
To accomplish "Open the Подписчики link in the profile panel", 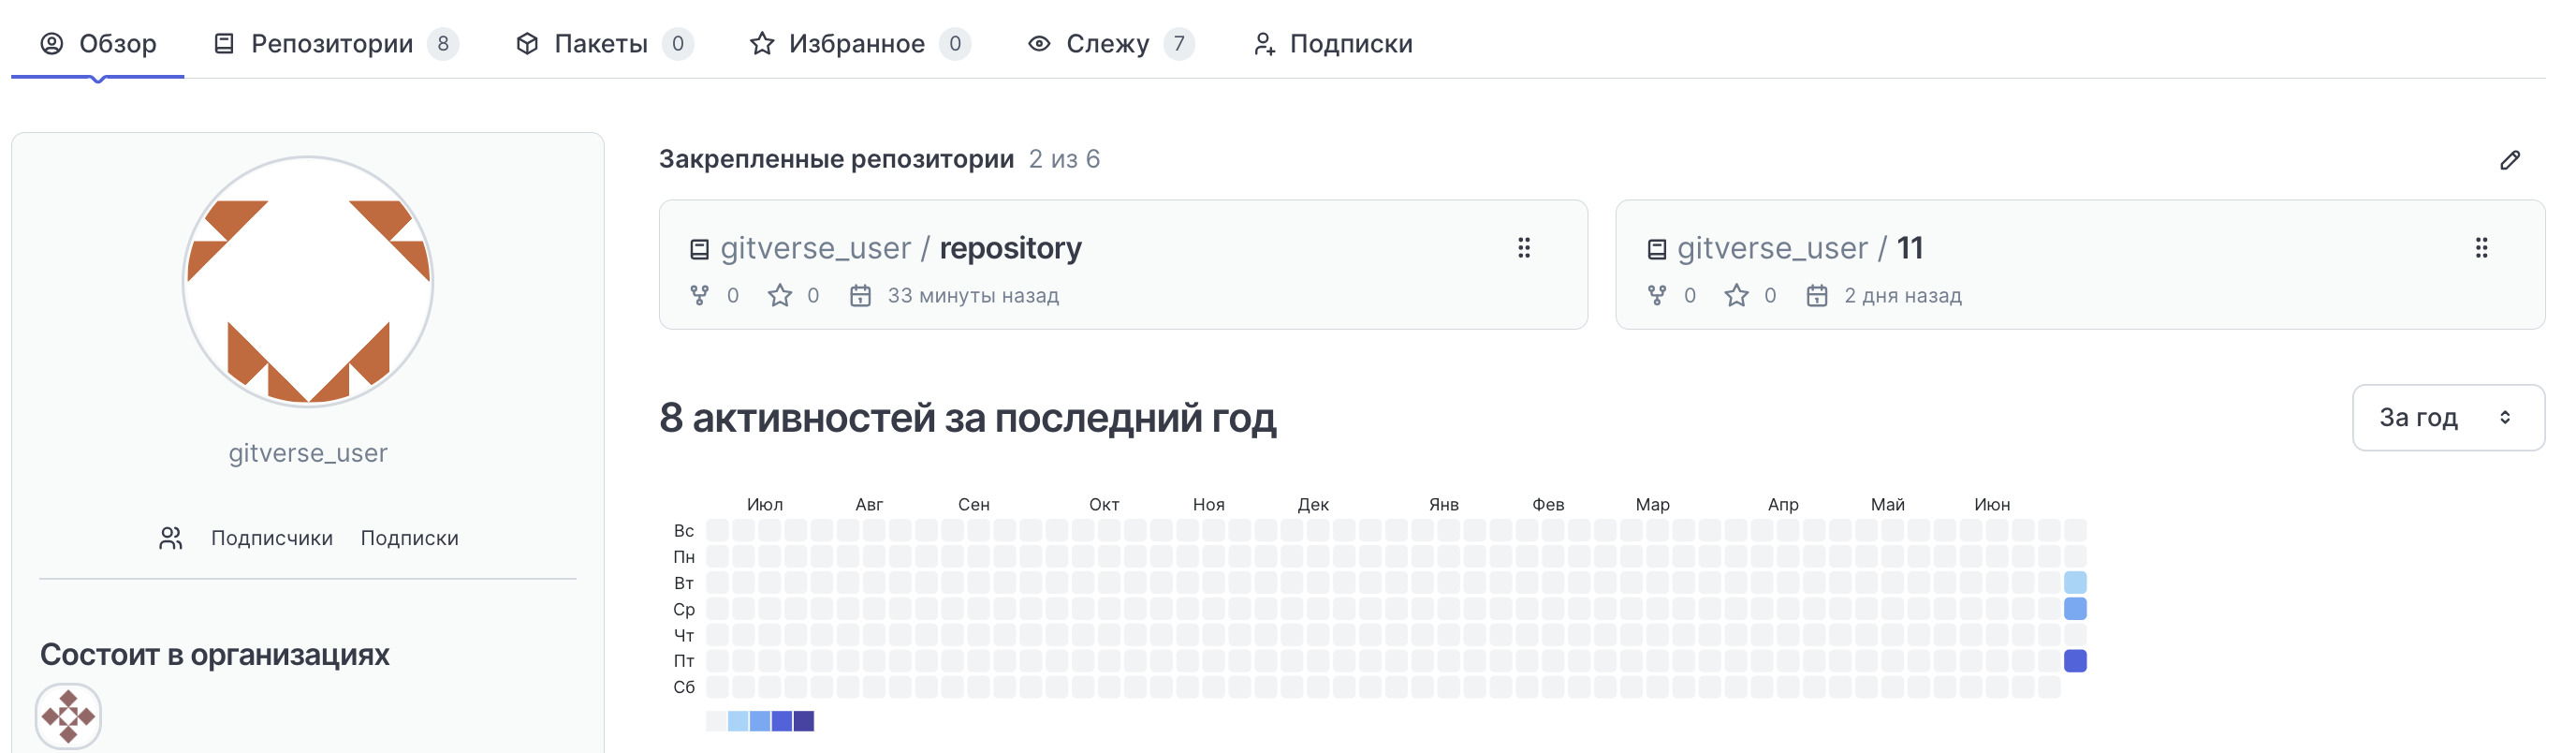I will (272, 538).
